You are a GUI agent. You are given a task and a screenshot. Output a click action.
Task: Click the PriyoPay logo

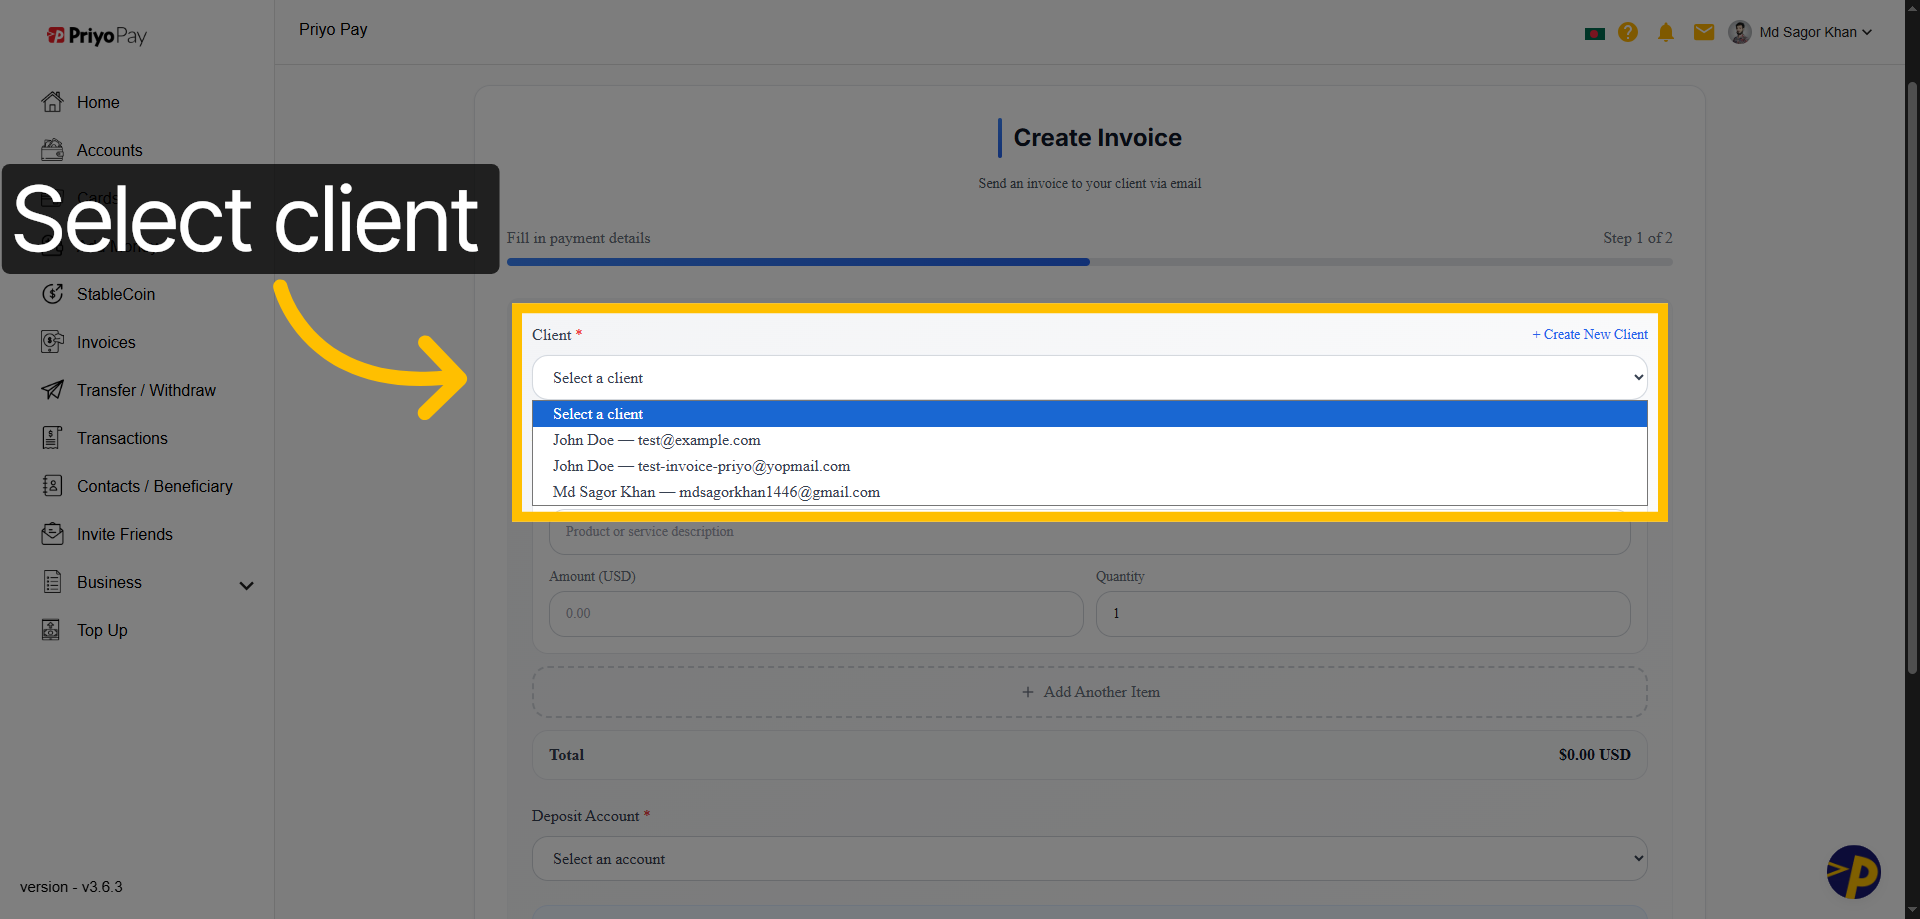pos(96,35)
